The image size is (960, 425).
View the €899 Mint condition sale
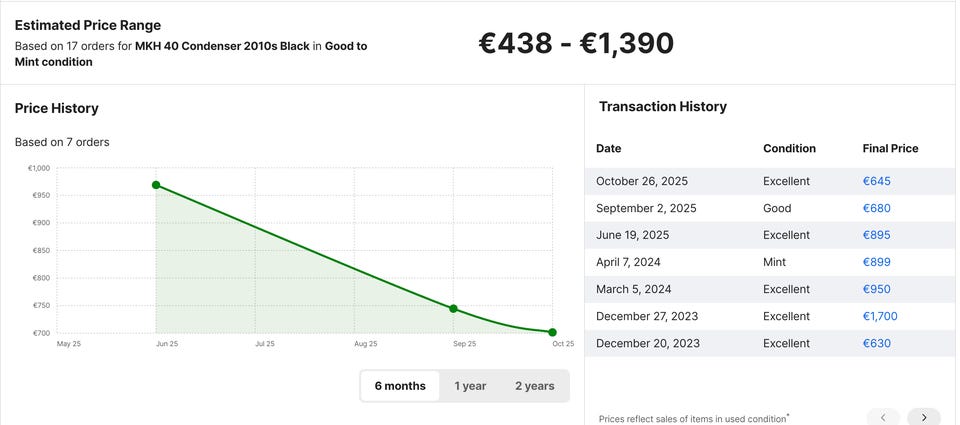click(876, 262)
